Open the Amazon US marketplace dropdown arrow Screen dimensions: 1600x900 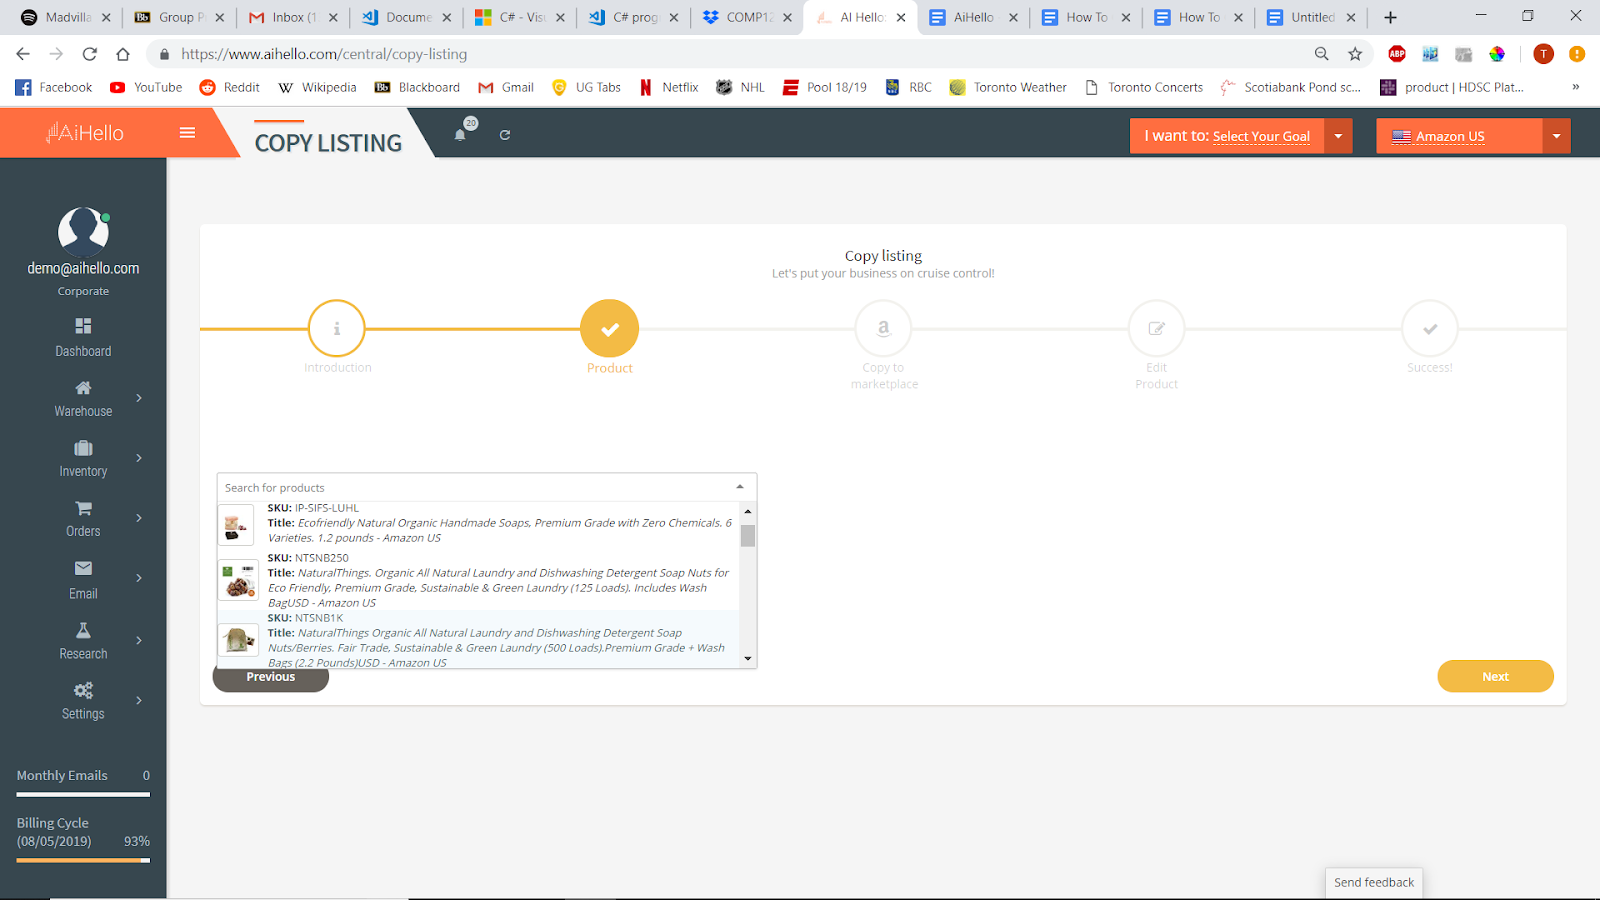1556,136
